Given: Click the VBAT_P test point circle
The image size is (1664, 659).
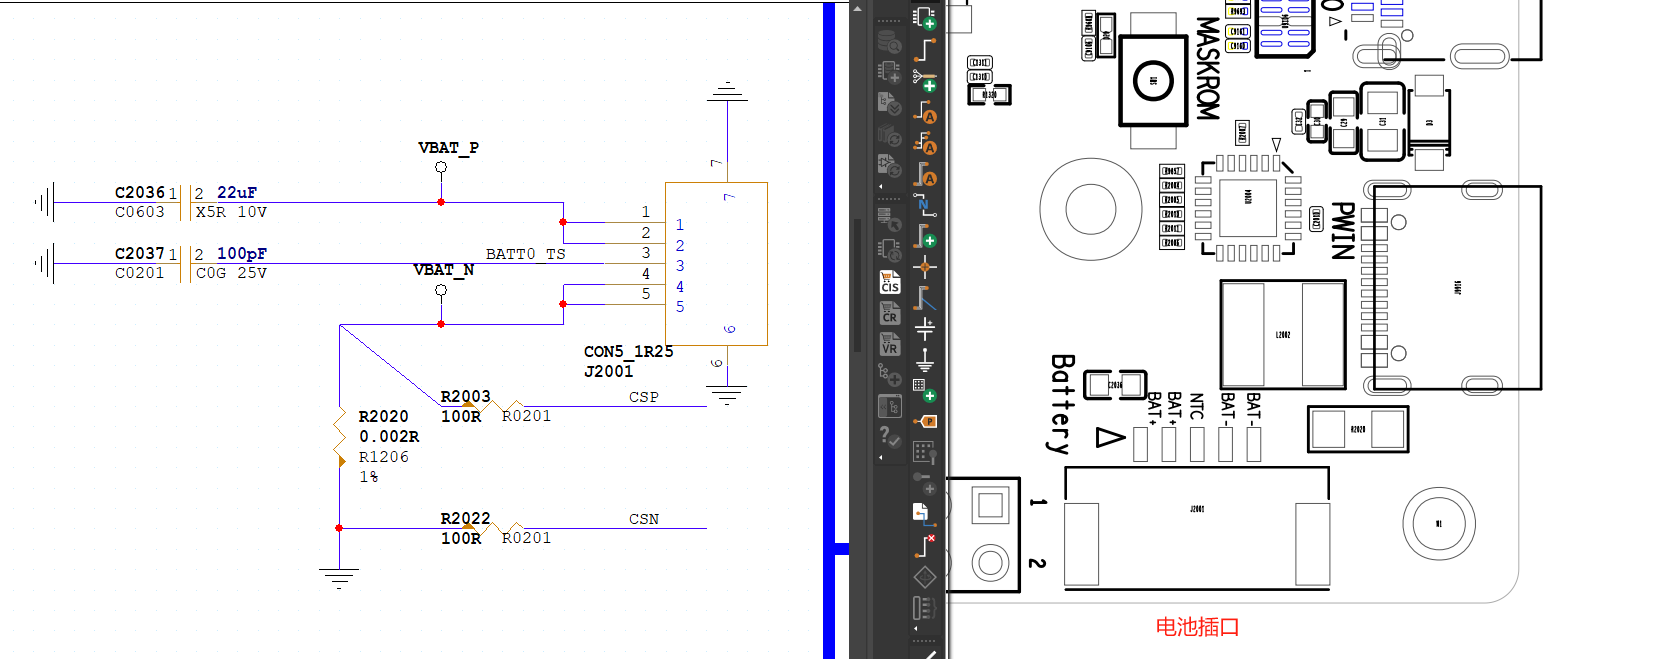Looking at the screenshot, I should (441, 167).
